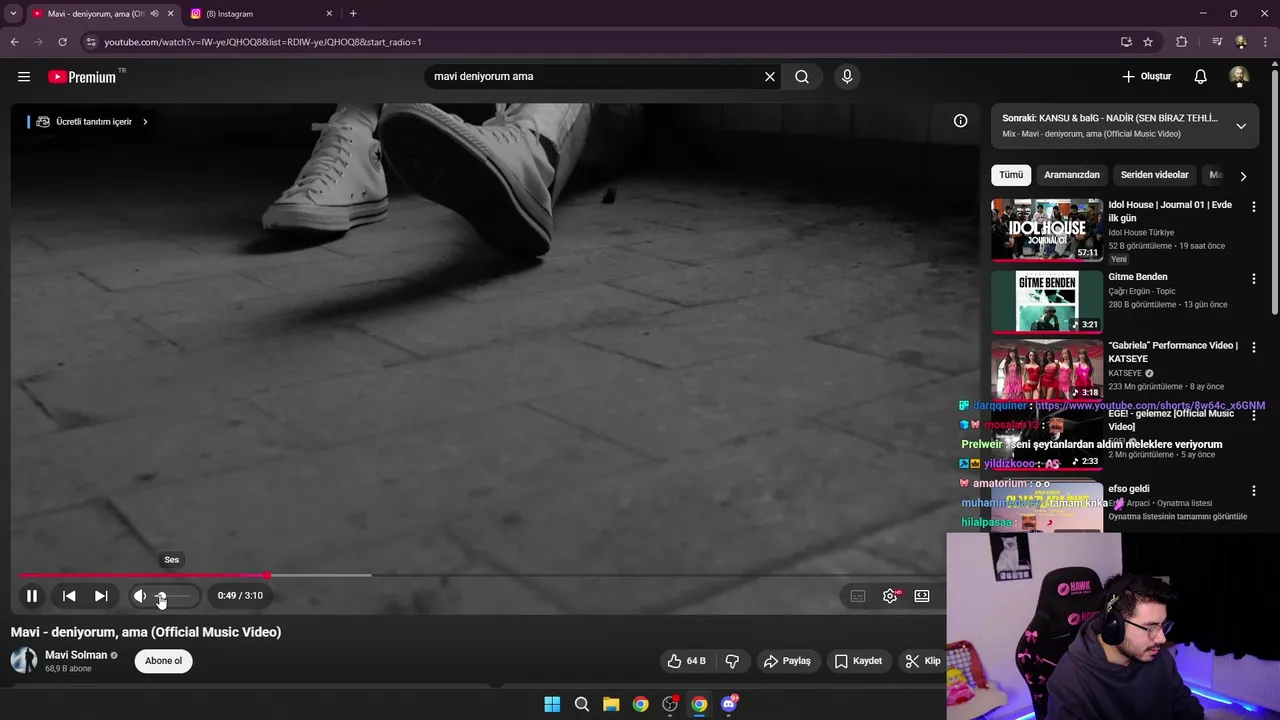The image size is (1280, 720).
Task: Create a clip with Klip button
Action: coord(922,661)
